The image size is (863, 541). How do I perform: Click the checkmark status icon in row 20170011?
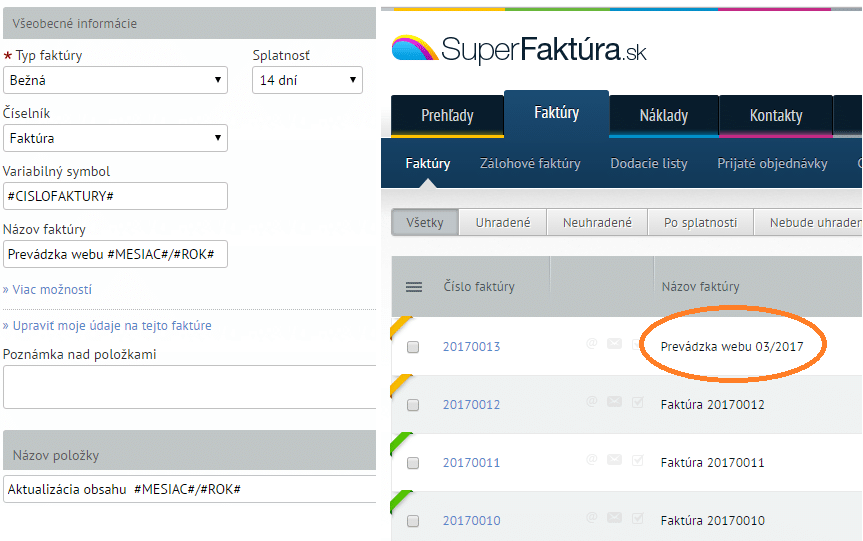(637, 460)
